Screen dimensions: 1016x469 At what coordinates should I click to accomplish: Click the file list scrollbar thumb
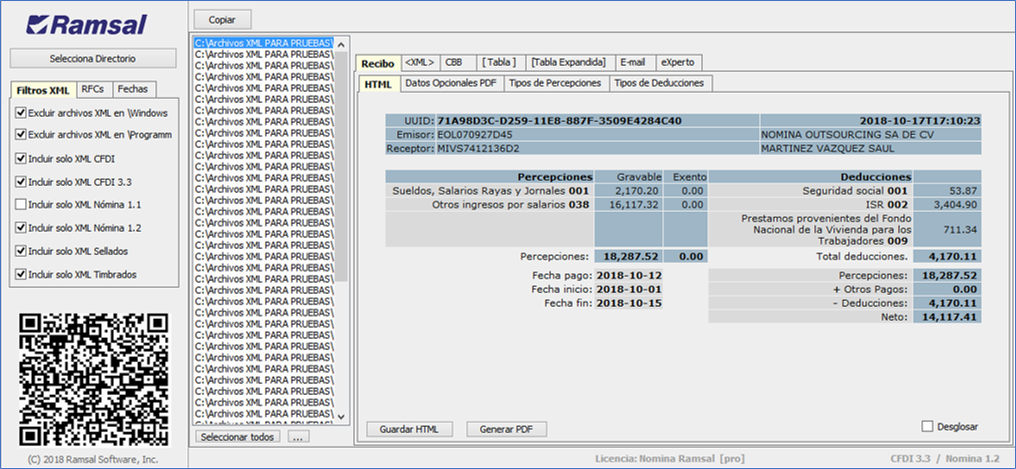click(x=341, y=165)
